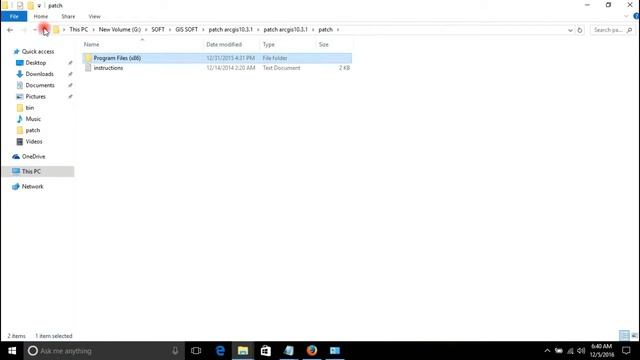Select New Volume (G:) in the address bar
The width and height of the screenshot is (640, 360).
[120, 29]
